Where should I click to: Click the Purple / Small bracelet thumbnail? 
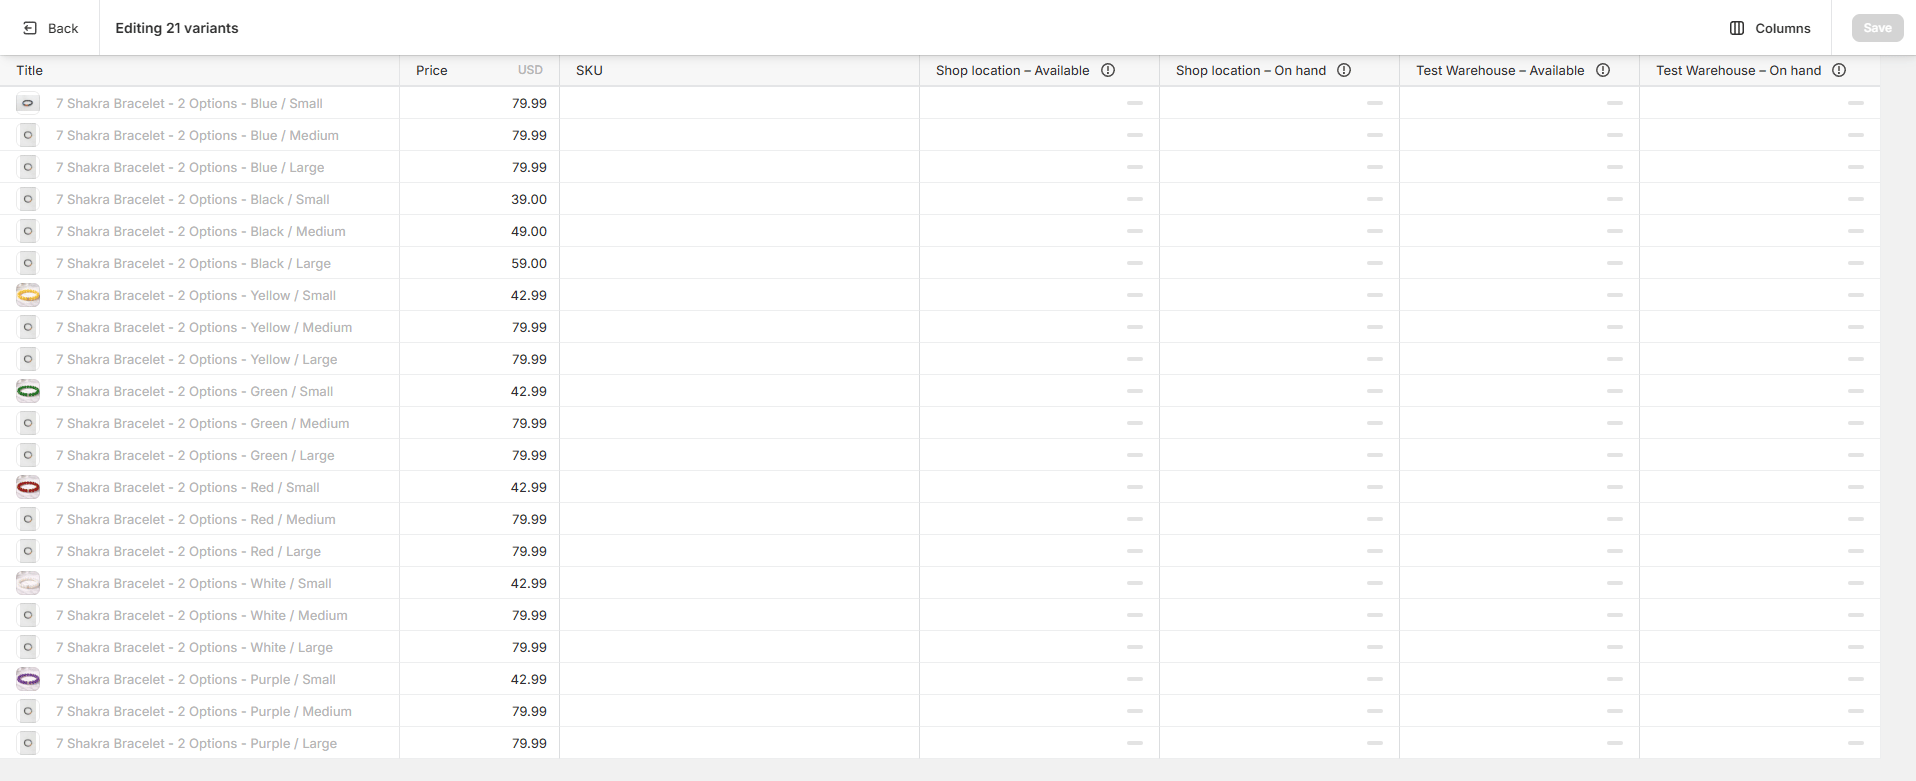coord(28,679)
